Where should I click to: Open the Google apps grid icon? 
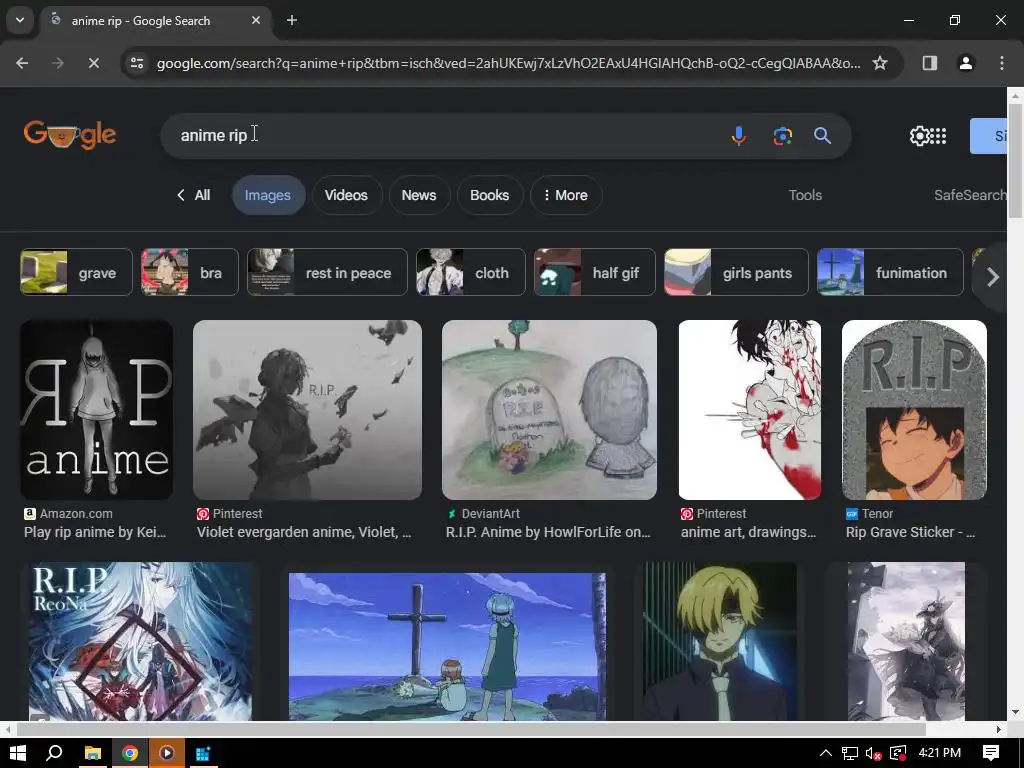tap(938, 136)
